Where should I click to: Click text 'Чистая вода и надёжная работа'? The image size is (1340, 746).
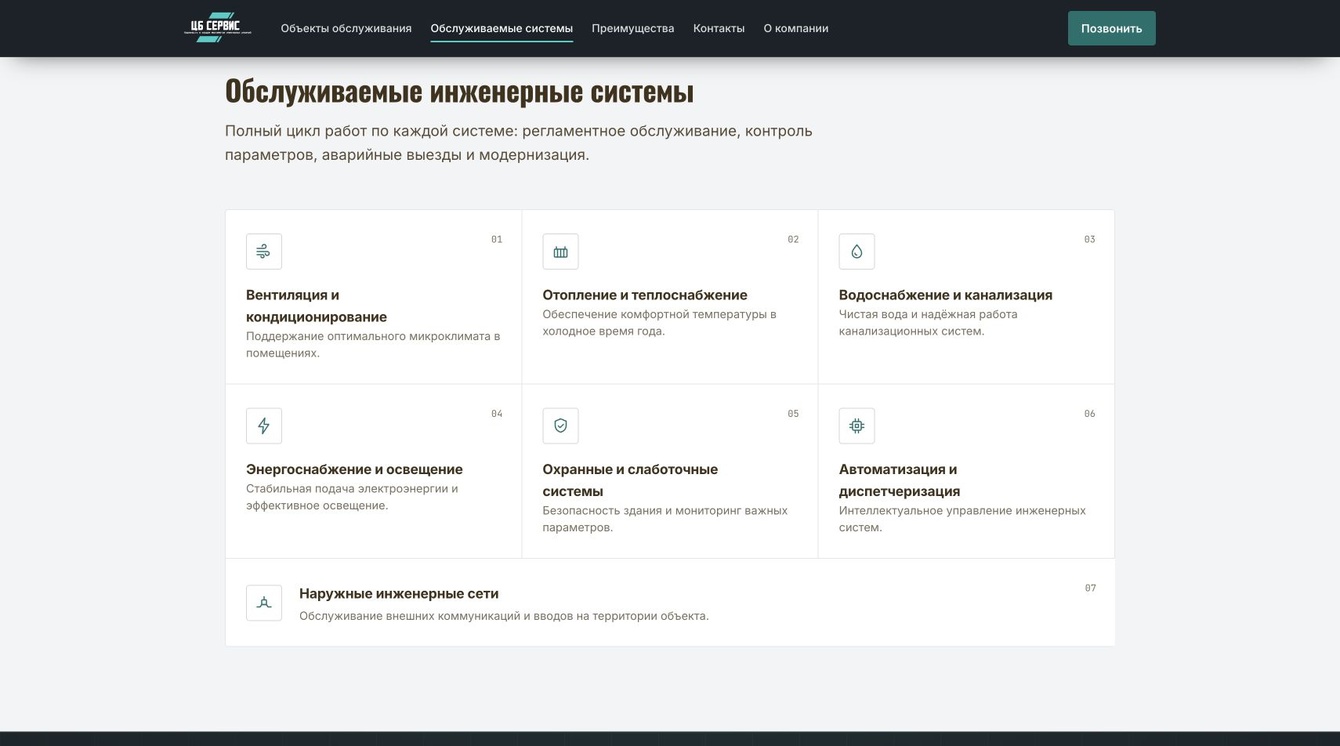(x=928, y=314)
